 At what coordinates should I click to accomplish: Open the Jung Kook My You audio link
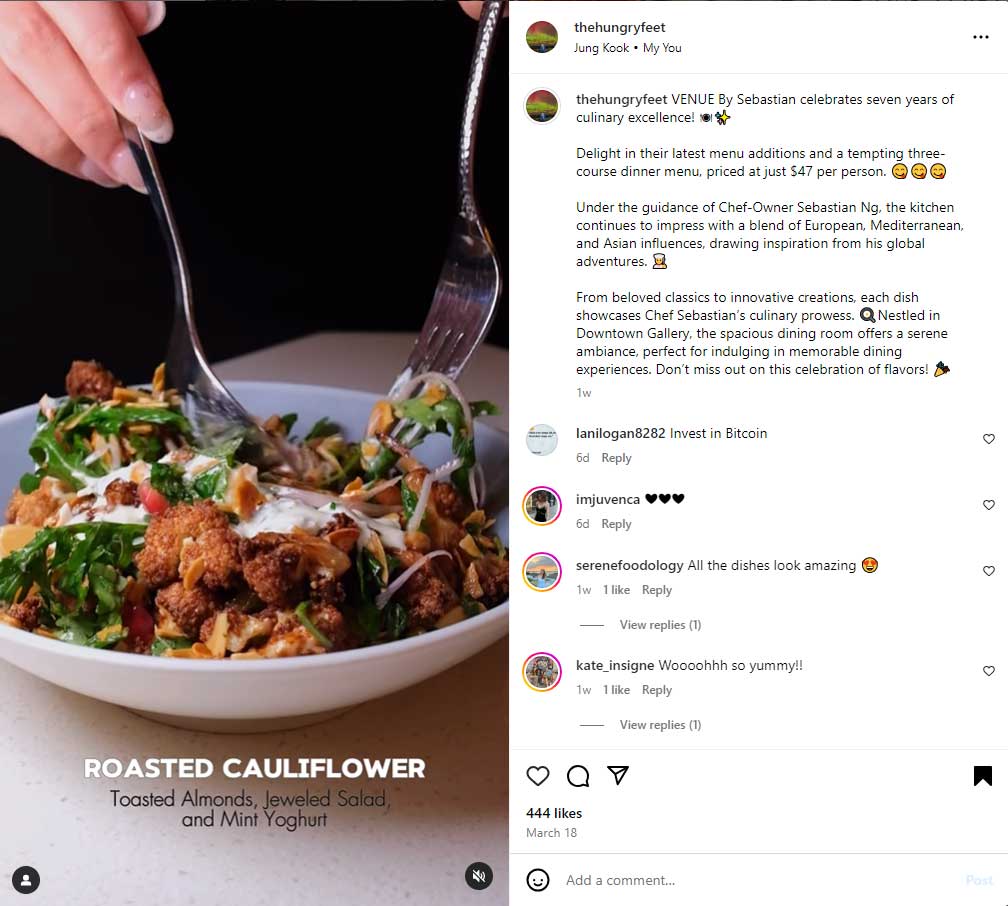pyautogui.click(x=628, y=48)
